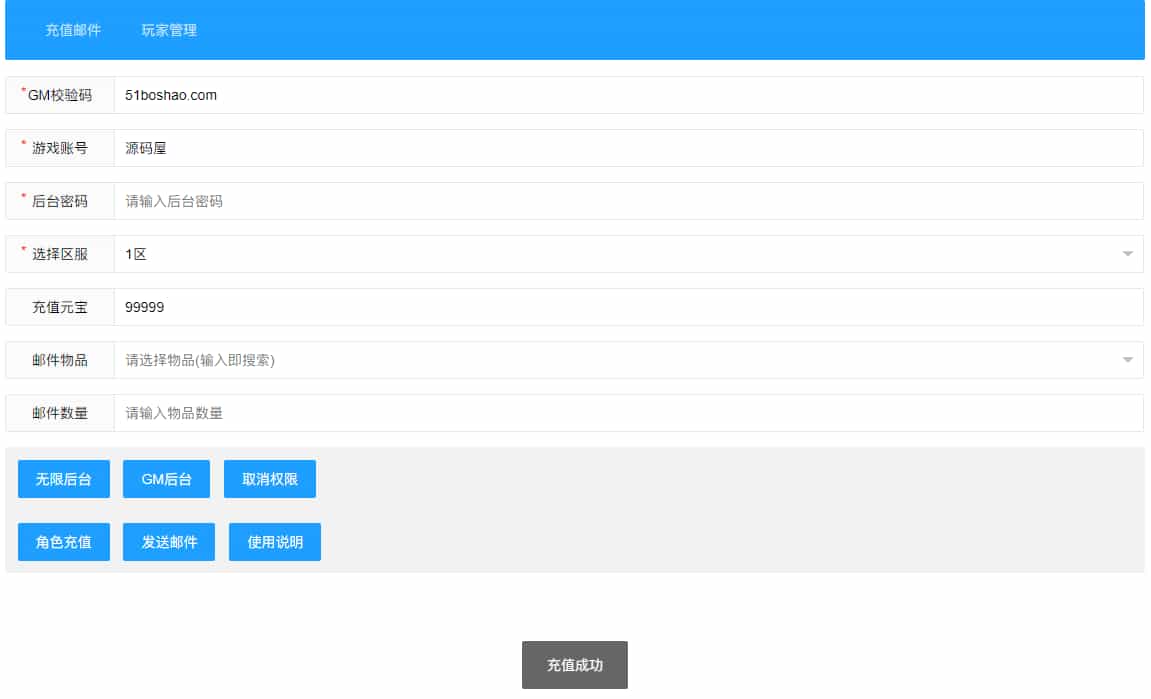
Task: Click the 充值元宝 field showing 99999
Action: pyautogui.click(x=628, y=307)
